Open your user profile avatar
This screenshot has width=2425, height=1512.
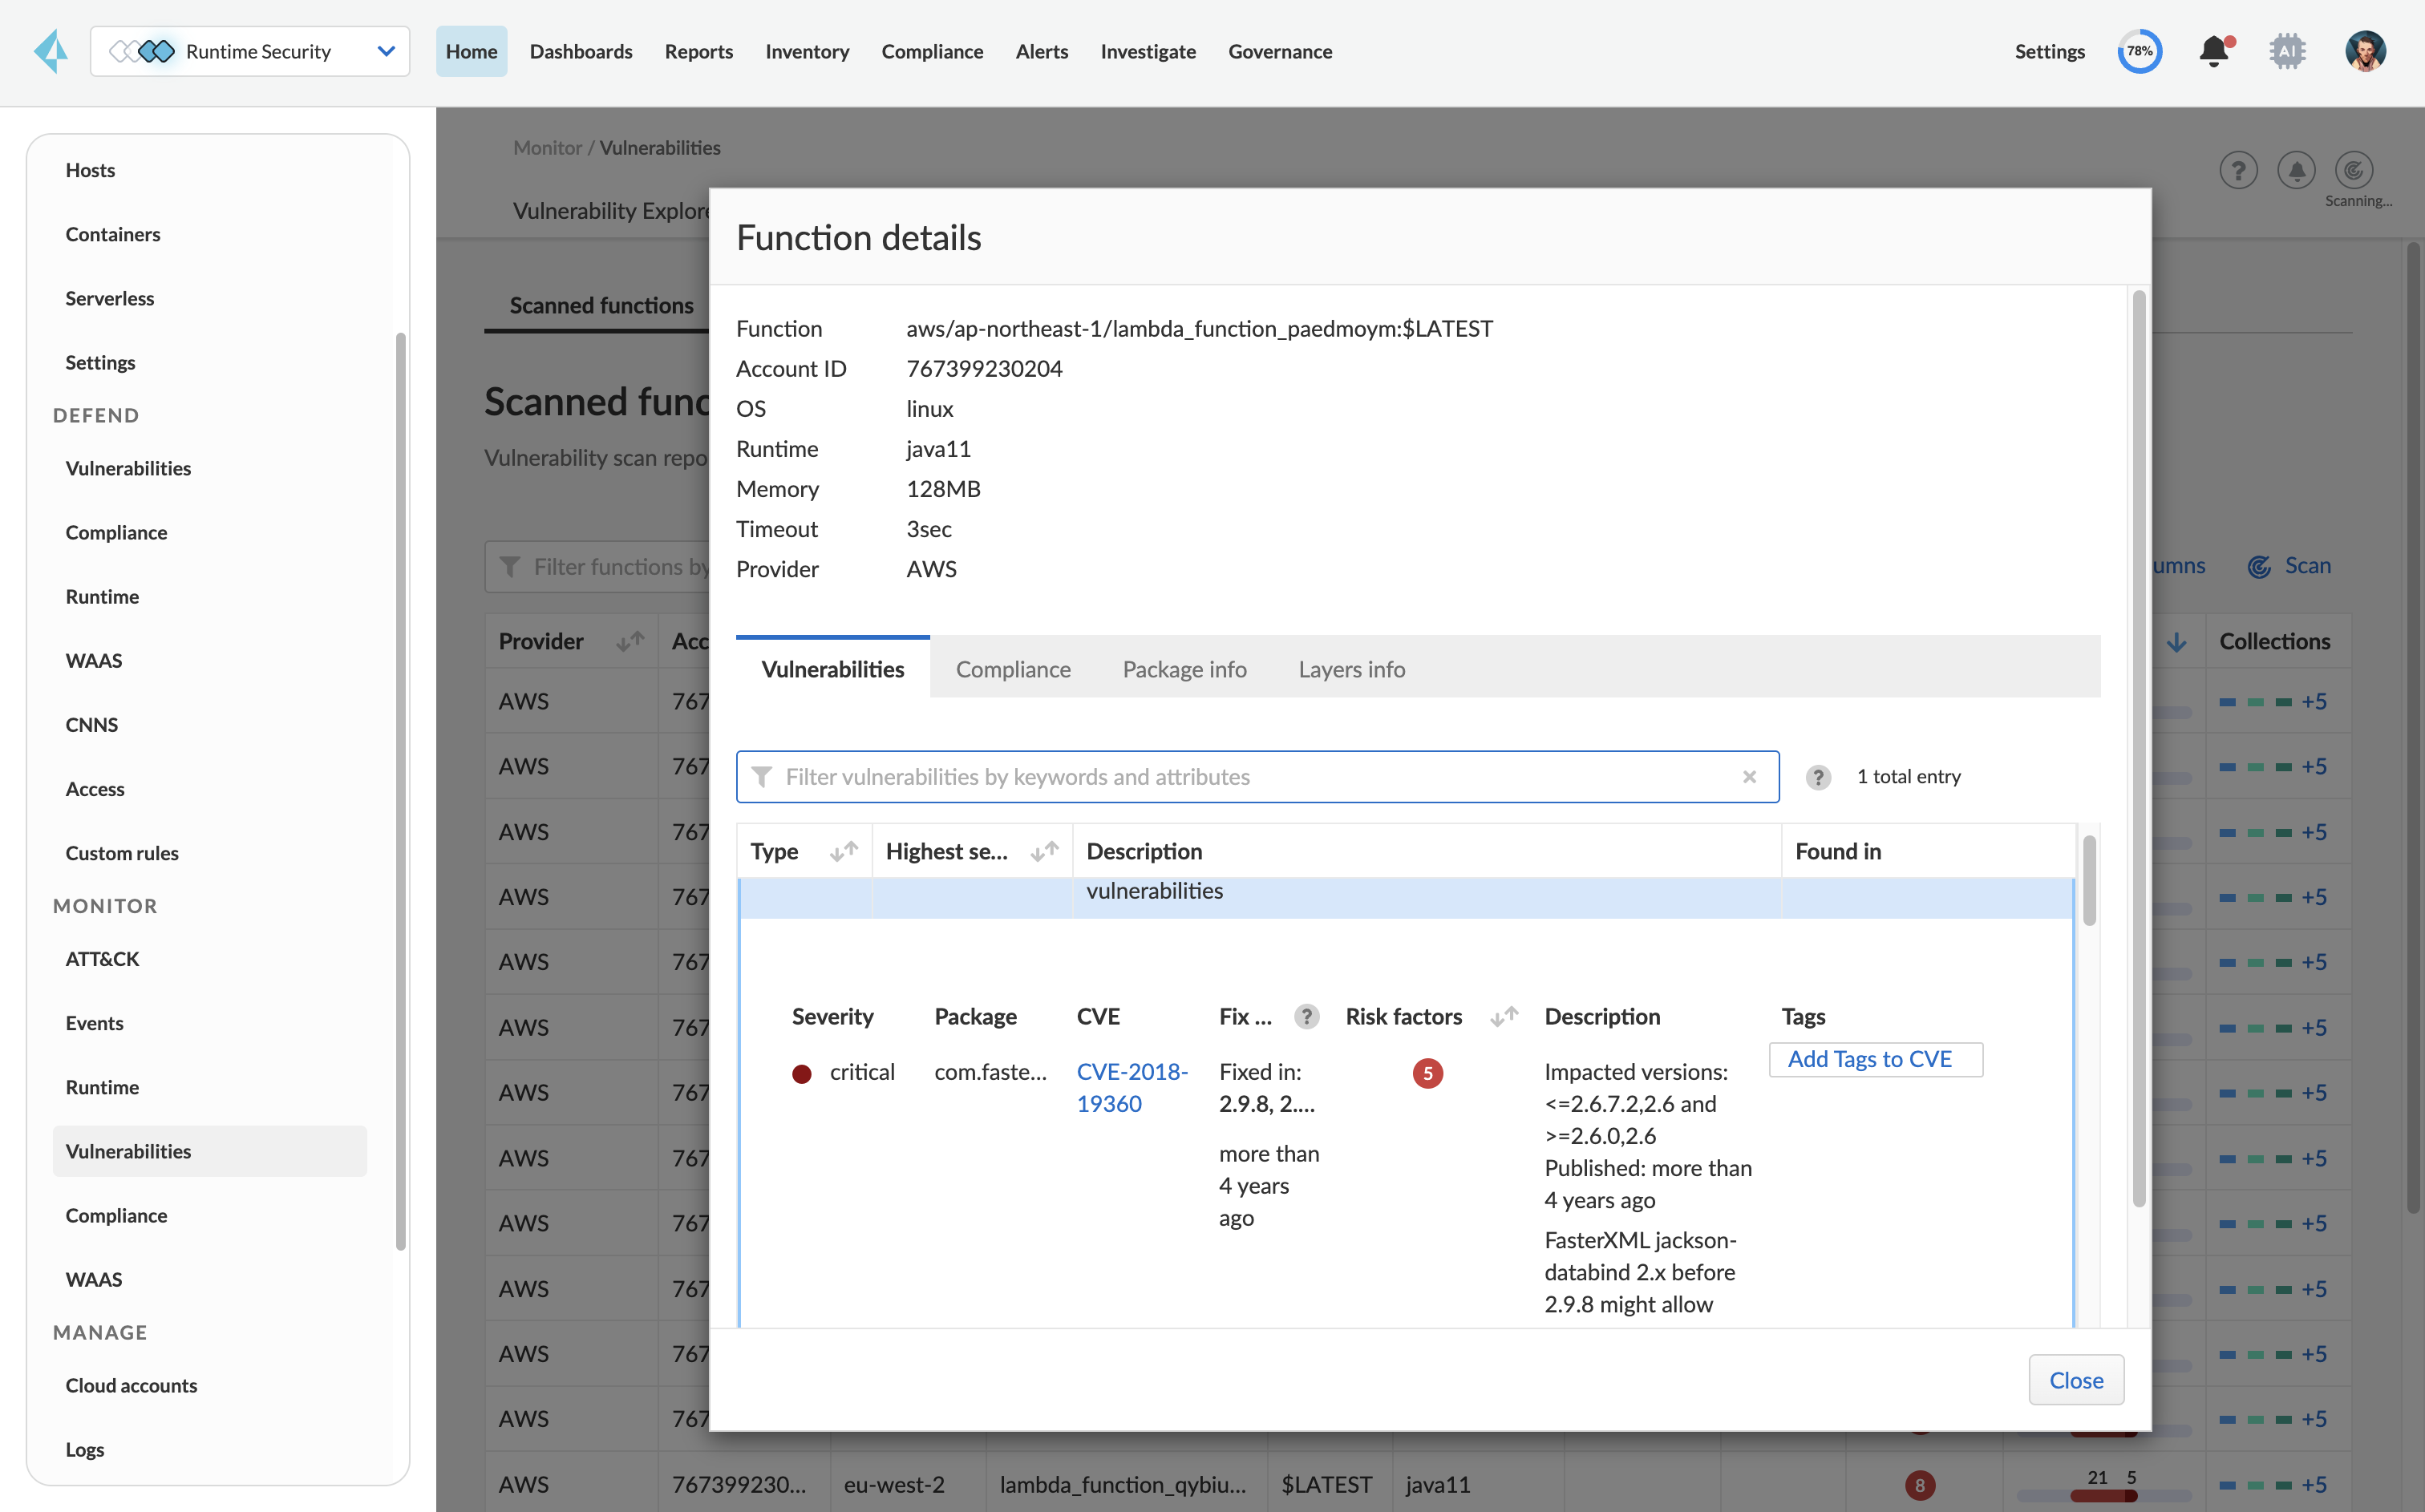[x=2366, y=51]
